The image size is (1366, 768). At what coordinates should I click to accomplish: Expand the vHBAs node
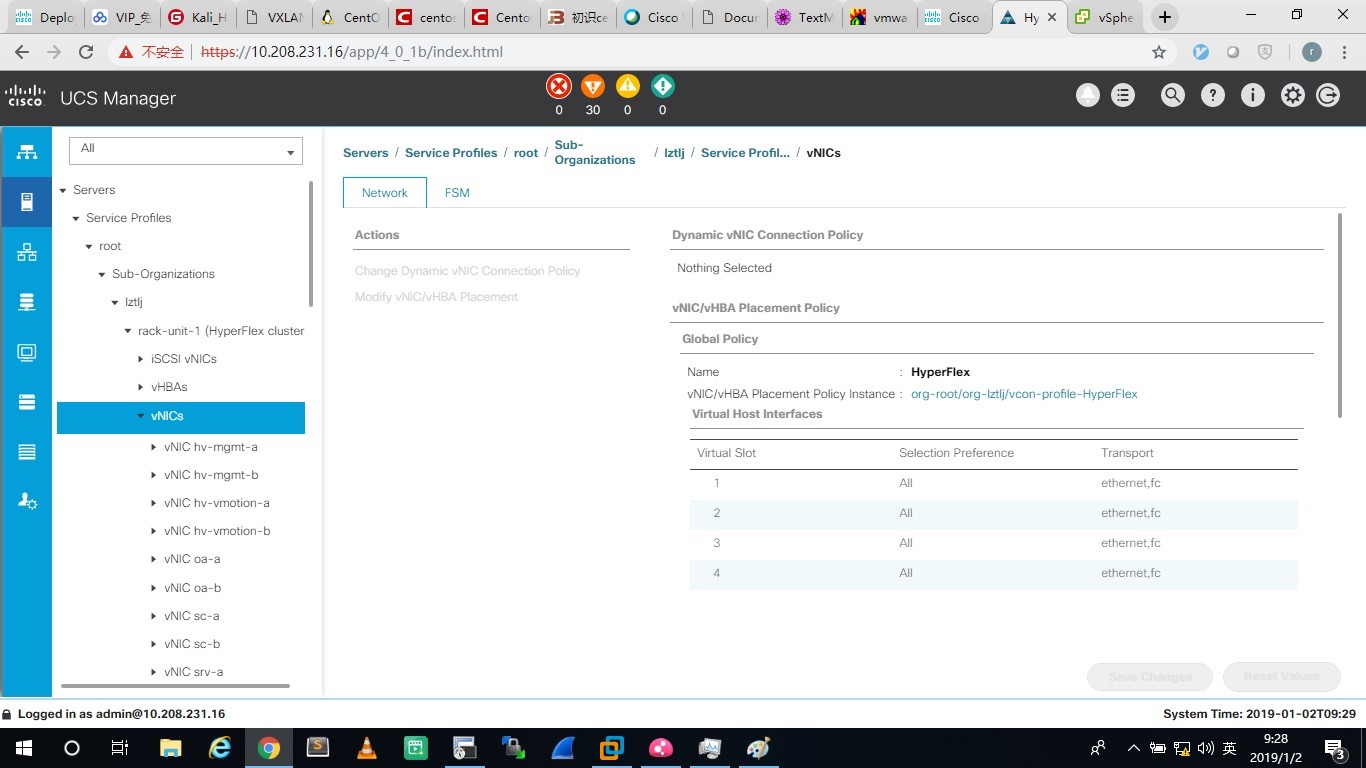click(141, 387)
